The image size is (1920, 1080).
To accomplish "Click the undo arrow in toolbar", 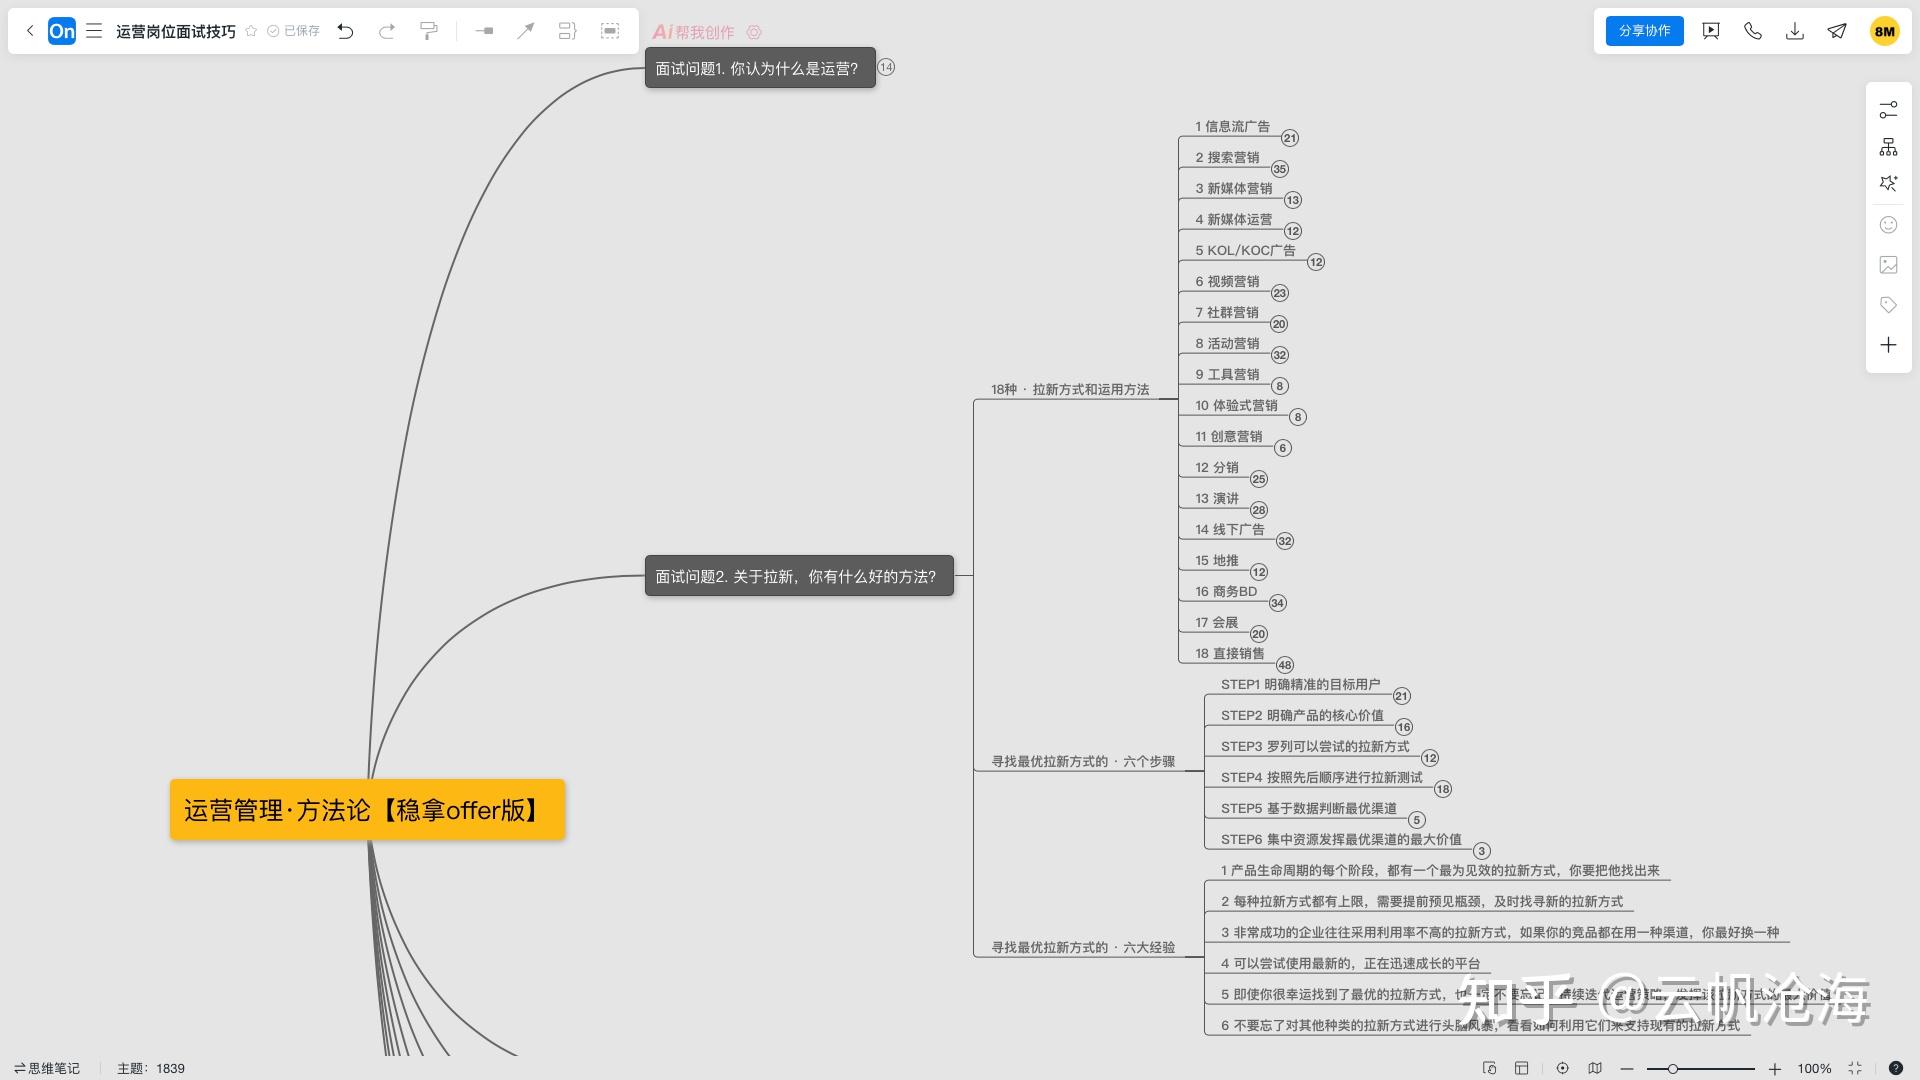I will [345, 31].
